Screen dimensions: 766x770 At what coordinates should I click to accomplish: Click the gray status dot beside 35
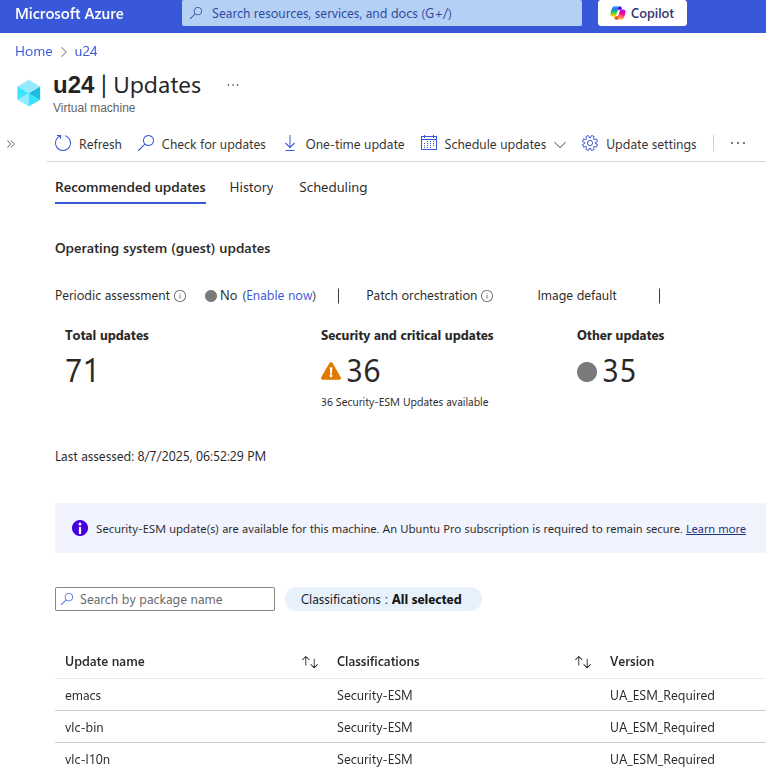587,372
